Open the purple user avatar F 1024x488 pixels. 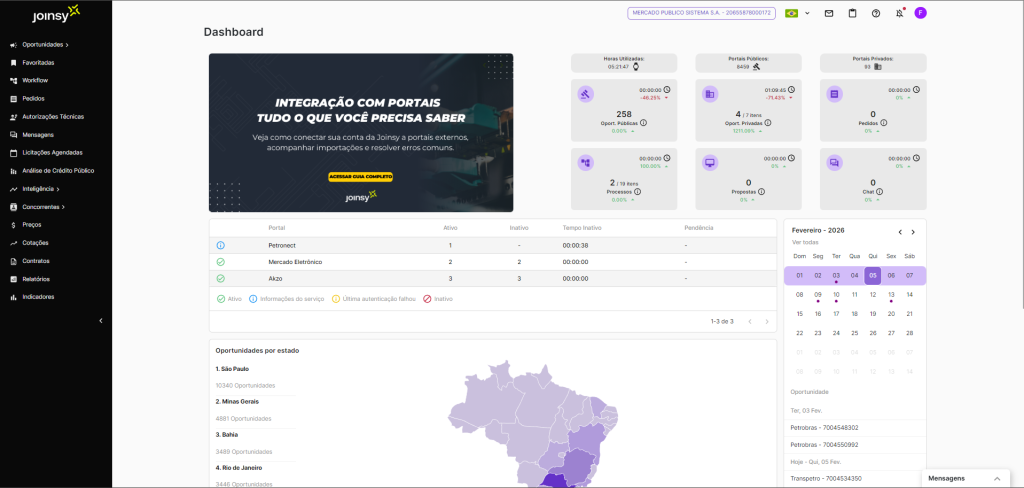coord(920,13)
